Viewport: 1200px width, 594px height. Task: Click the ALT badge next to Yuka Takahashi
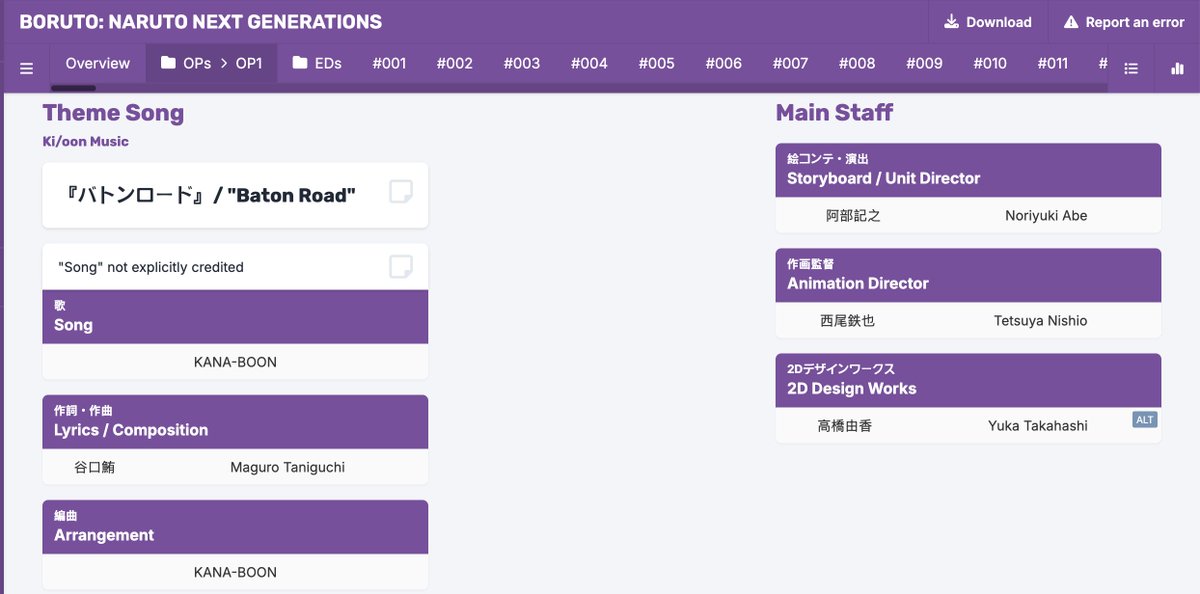1144,419
